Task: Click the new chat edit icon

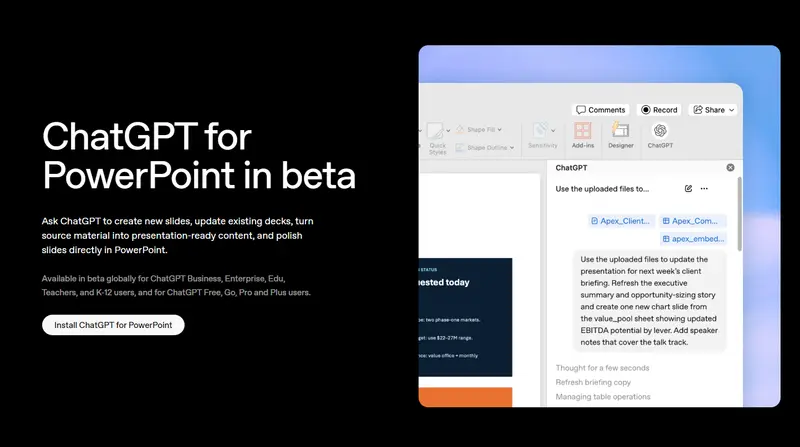Action: (x=688, y=189)
